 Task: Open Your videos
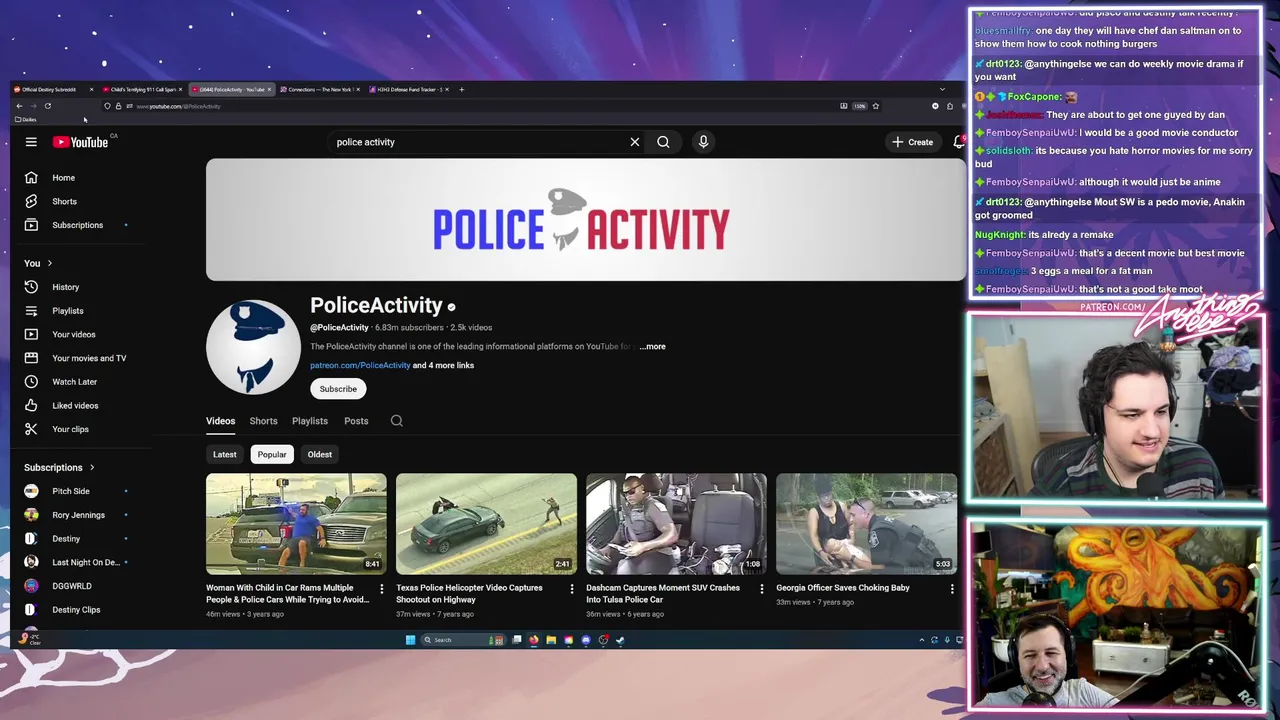[74, 334]
